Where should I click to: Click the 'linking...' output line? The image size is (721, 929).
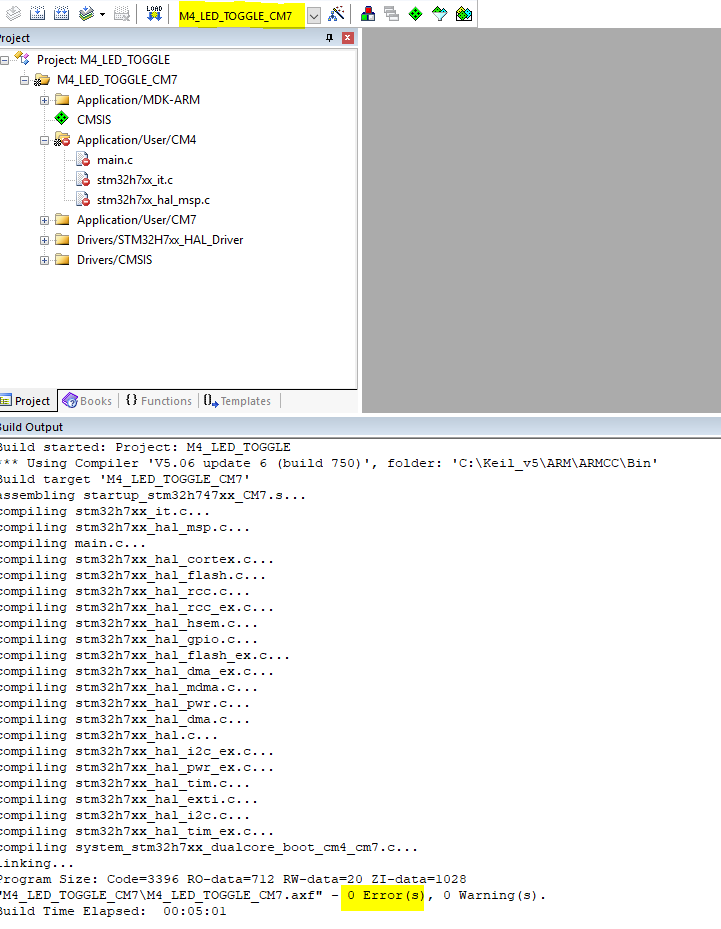pos(37,863)
